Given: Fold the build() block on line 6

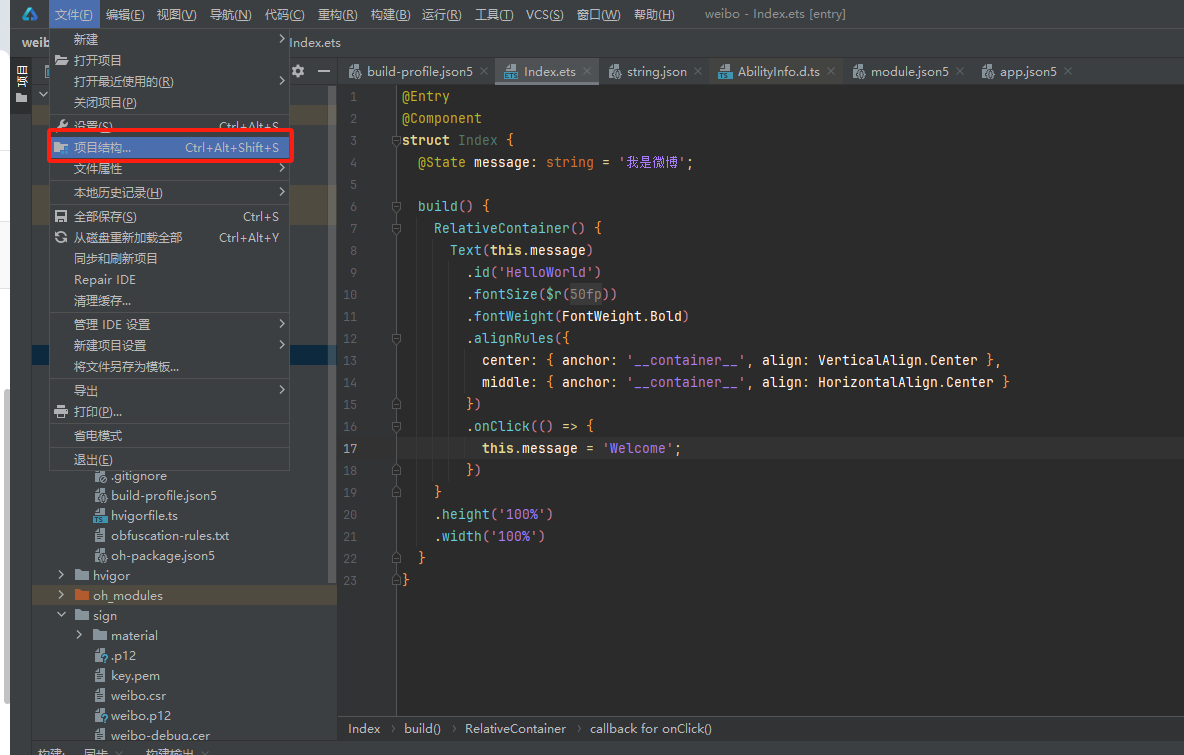Looking at the screenshot, I should pyautogui.click(x=396, y=206).
